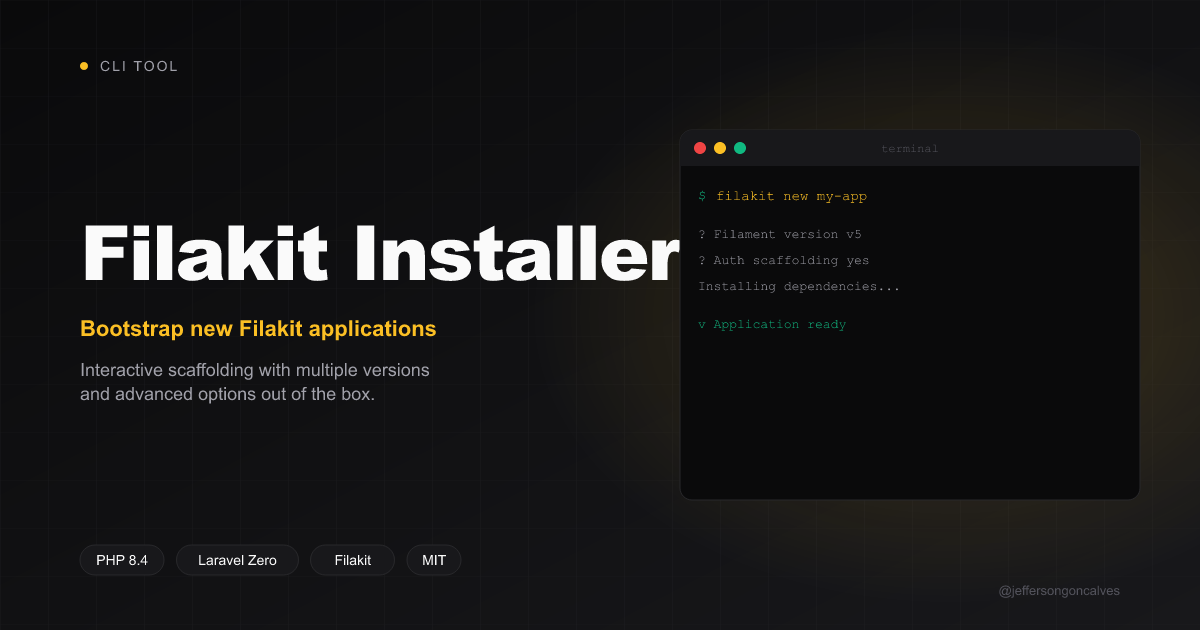The height and width of the screenshot is (630, 1200).
Task: Click the 'terminal' window title
Action: [x=910, y=149]
